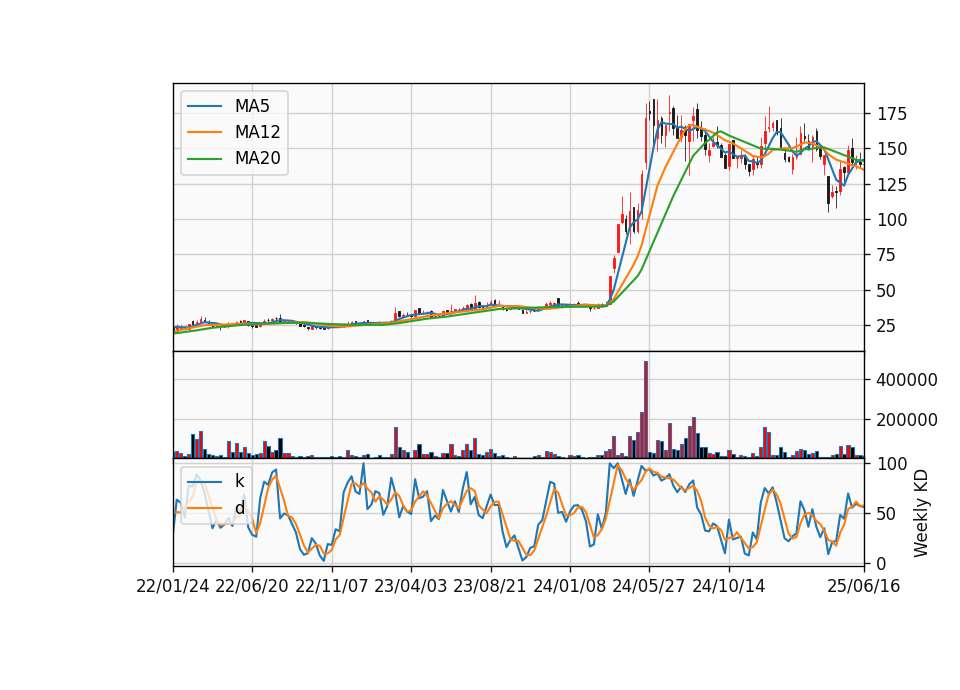Click the MA20 legend label

click(x=257, y=158)
